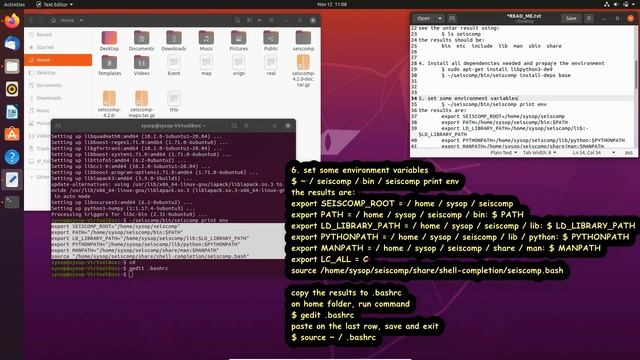Create new document icon in Text Editor
Image resolution: width=640 pixels, height=360 pixels.
[x=452, y=18]
